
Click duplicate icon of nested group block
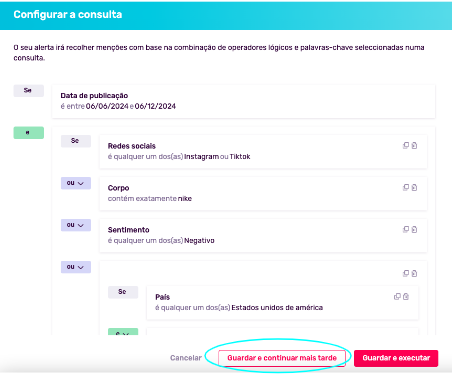pyautogui.click(x=406, y=273)
